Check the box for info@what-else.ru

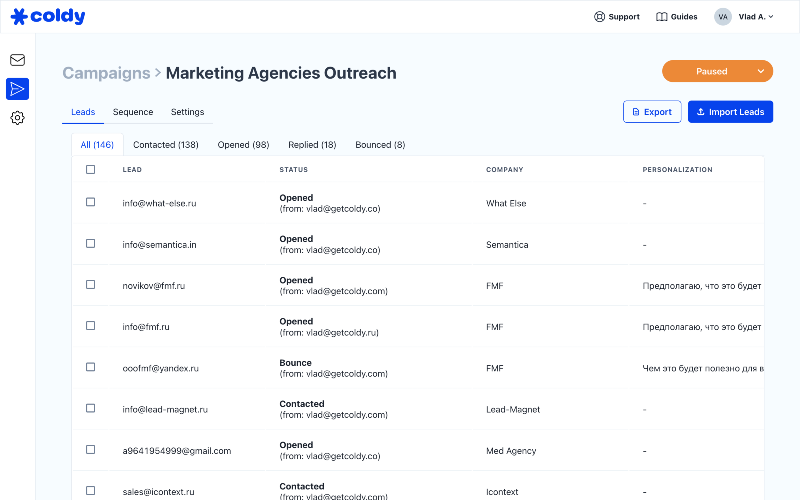point(91,202)
